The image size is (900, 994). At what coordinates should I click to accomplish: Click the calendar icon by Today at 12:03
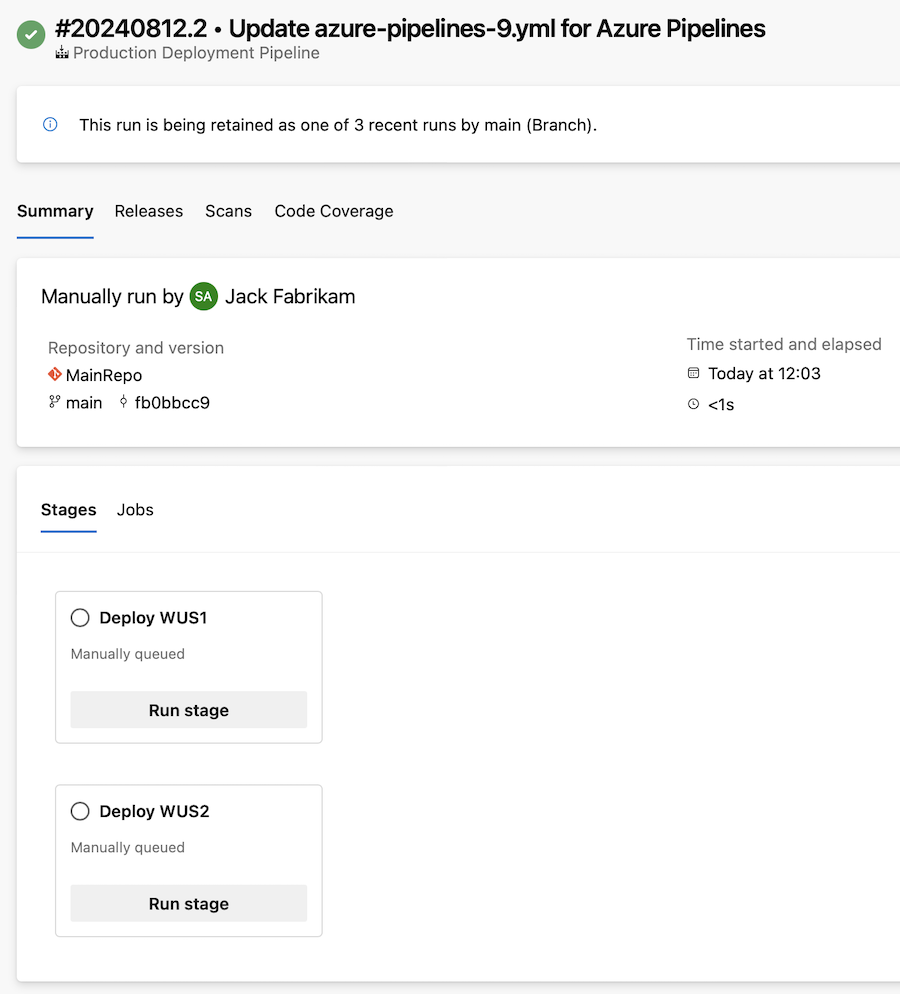(693, 373)
